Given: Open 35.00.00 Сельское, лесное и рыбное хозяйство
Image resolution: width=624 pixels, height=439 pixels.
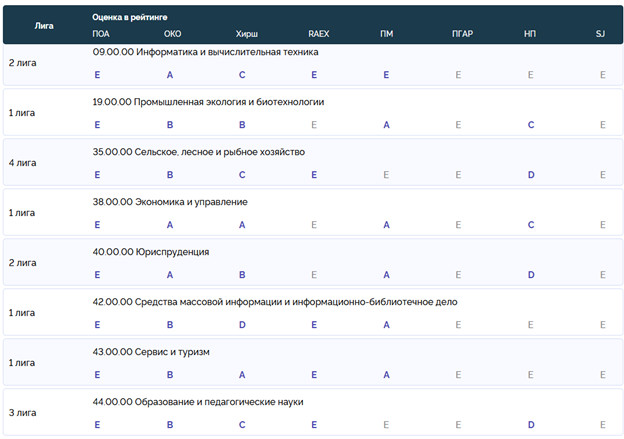Looking at the screenshot, I should tap(198, 152).
